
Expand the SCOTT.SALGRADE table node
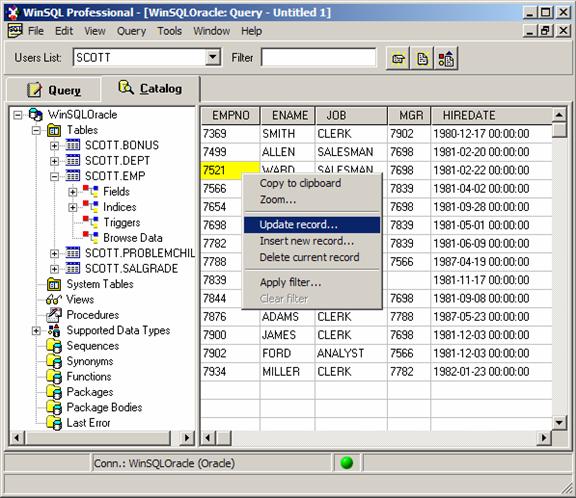[x=54, y=269]
